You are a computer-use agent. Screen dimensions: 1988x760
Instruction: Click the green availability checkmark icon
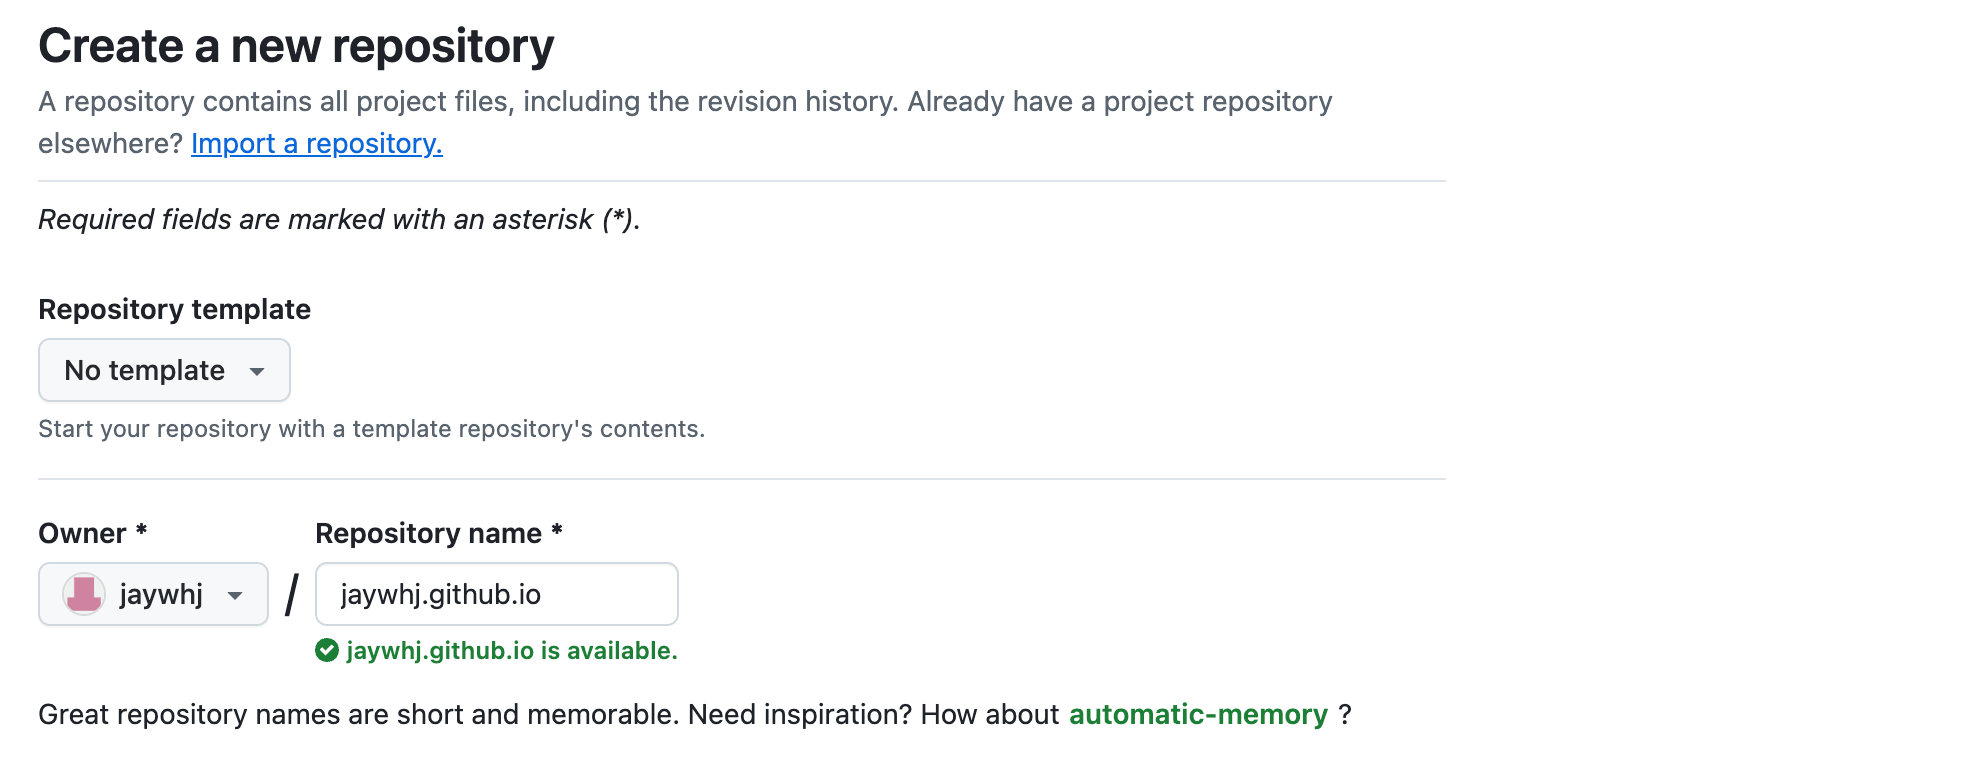pos(327,651)
